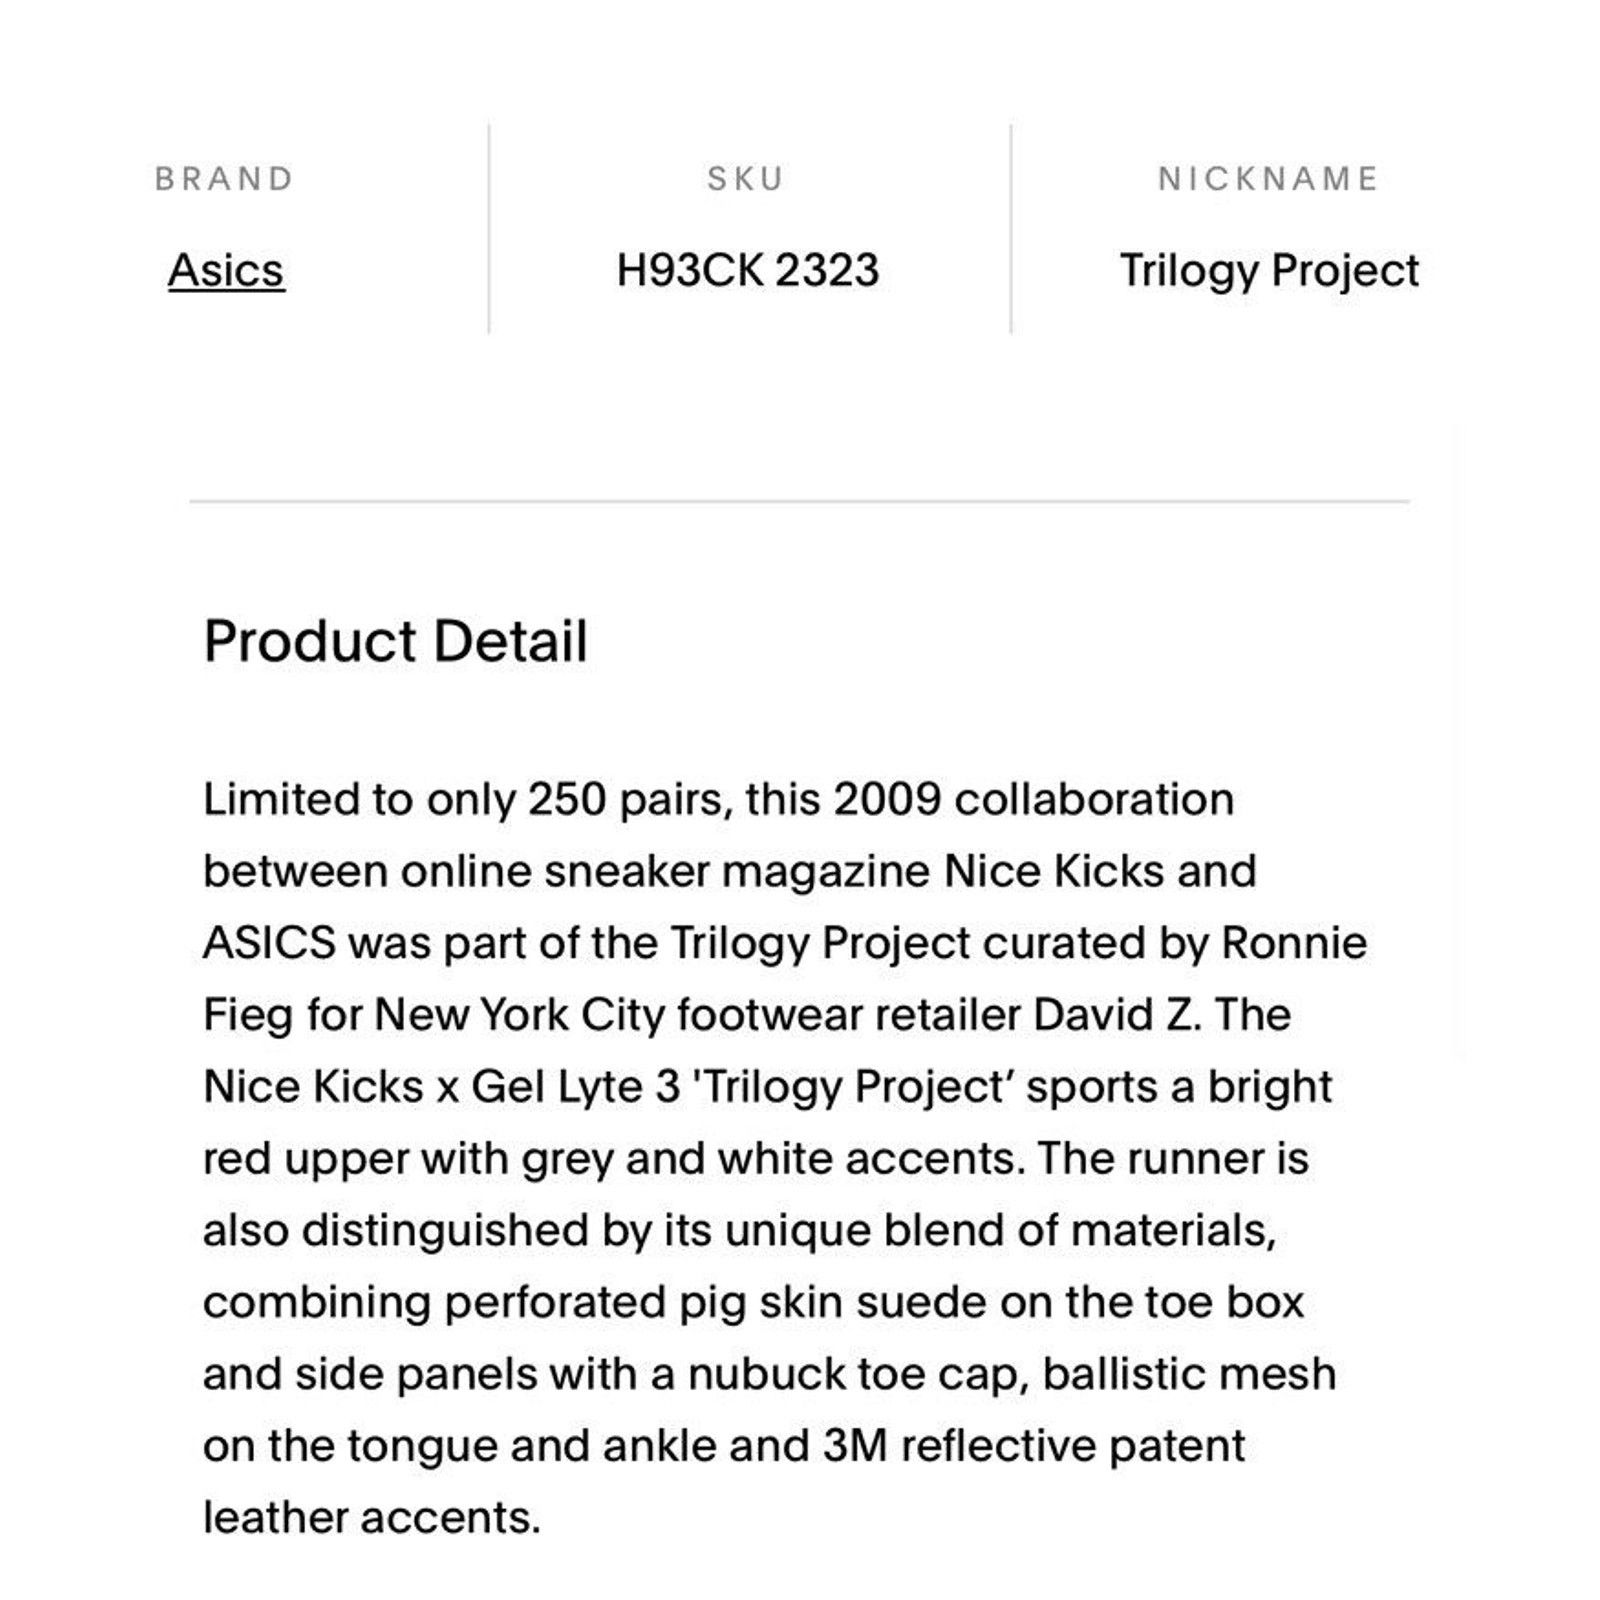Click the Product Detail heading
Viewport: 1600px width, 1600px height.
pos(395,641)
